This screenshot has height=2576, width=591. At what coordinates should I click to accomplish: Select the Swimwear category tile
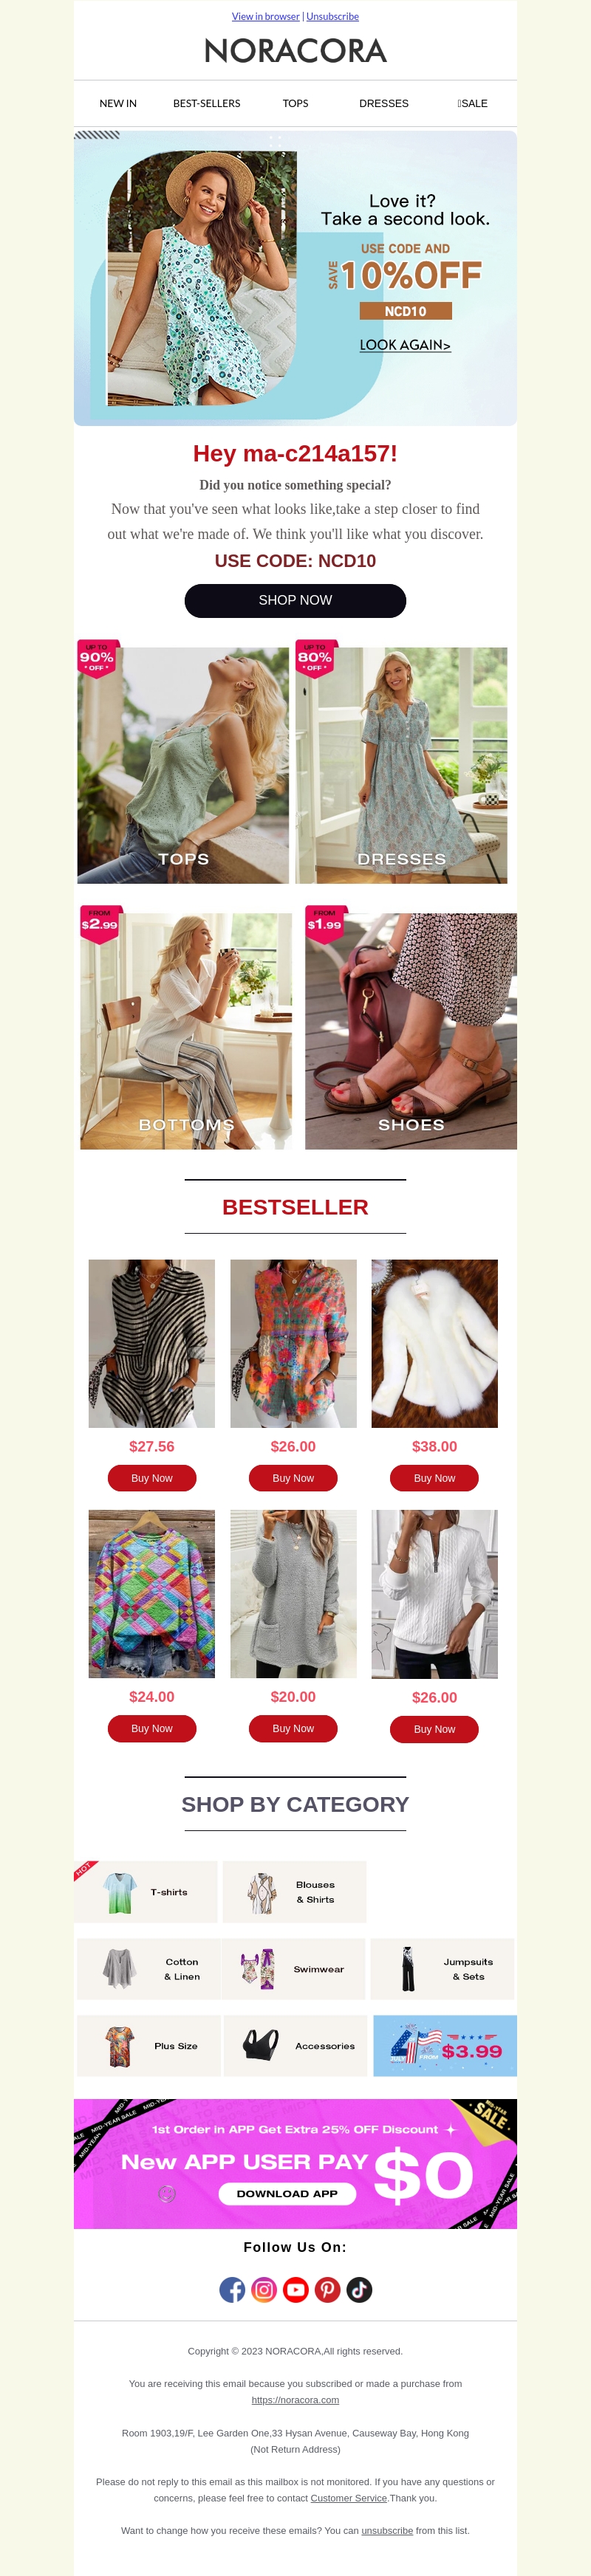click(x=294, y=1969)
